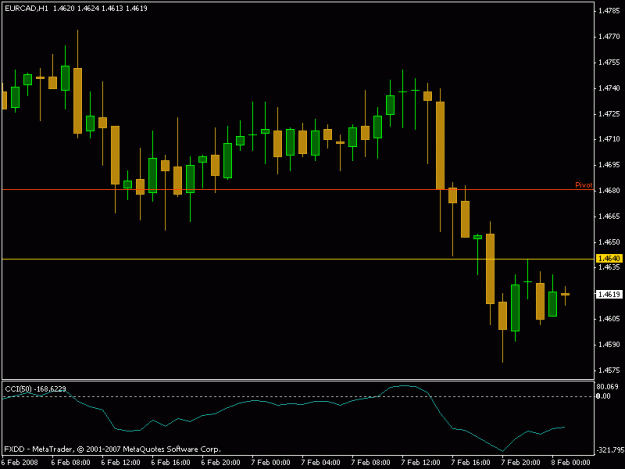Click the 6 Feb 16:00 time label

171,462
